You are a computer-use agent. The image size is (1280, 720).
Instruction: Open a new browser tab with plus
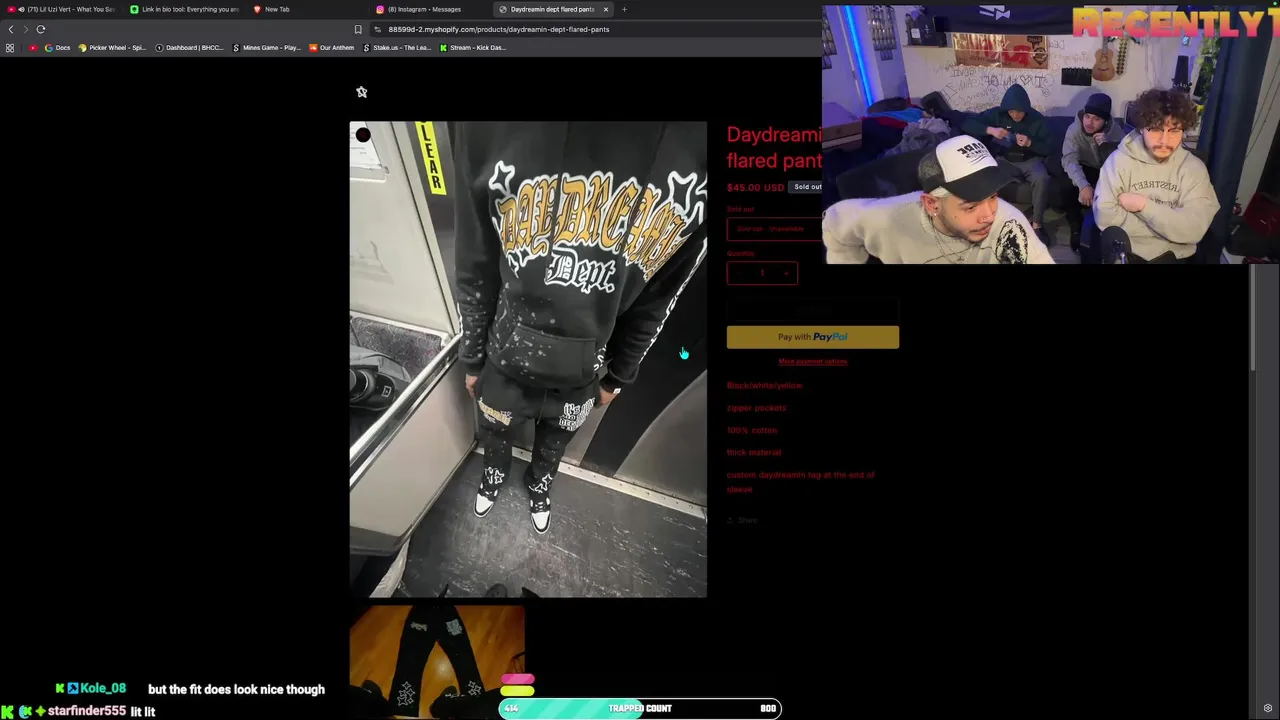pyautogui.click(x=624, y=9)
